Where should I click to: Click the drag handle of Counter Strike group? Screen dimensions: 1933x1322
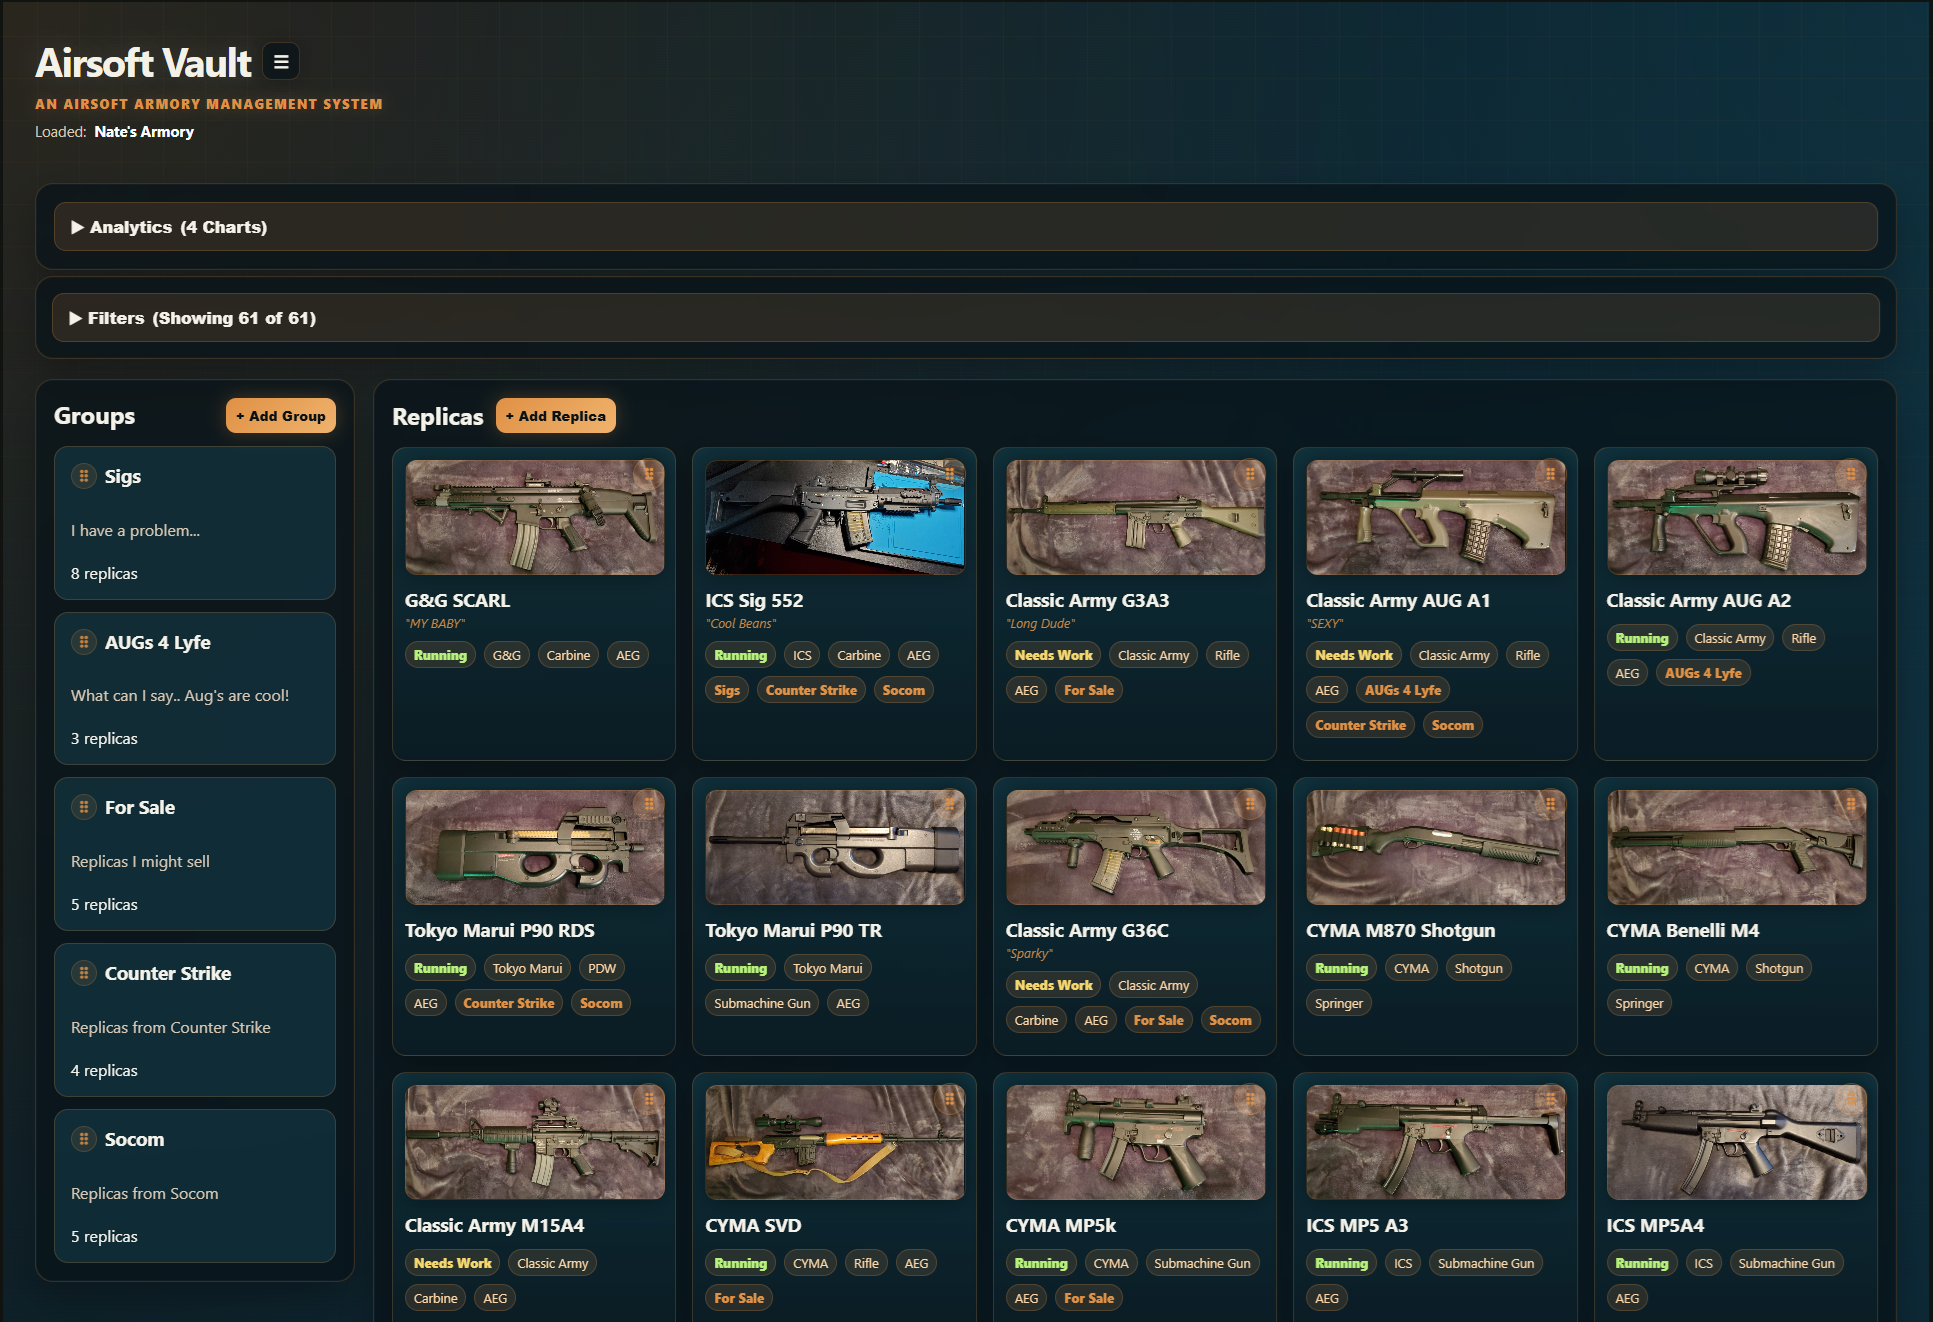tap(84, 973)
